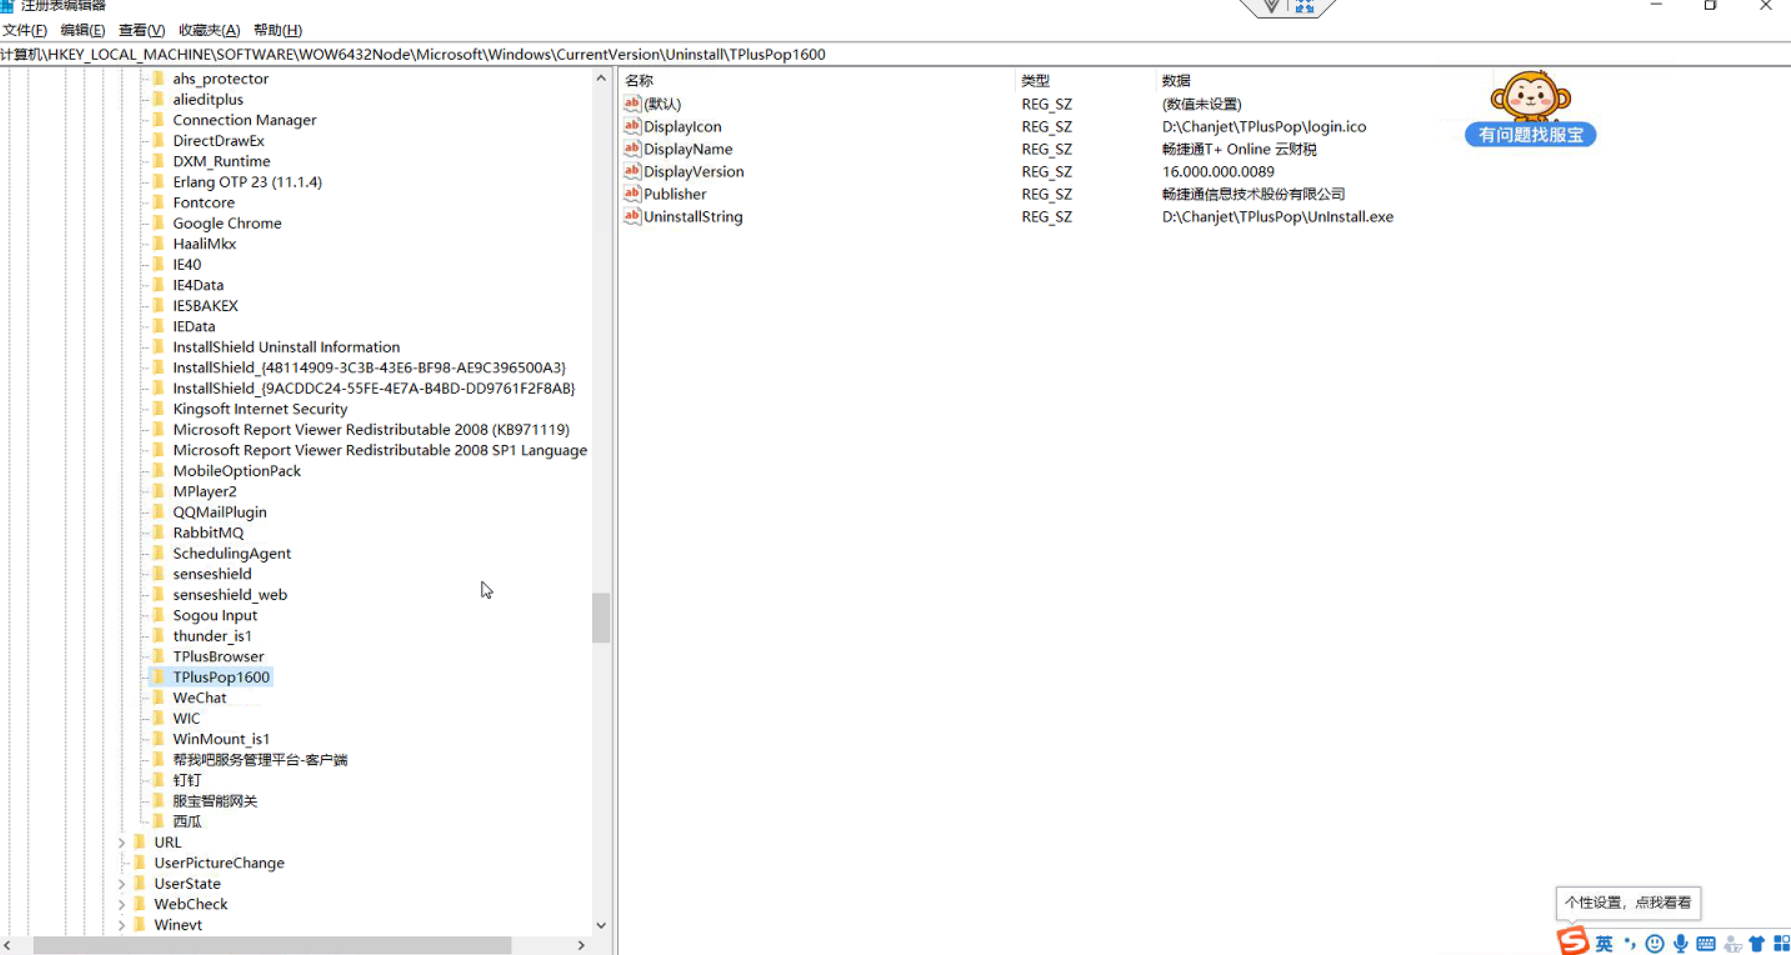Select the thunder_is1 key

212,635
